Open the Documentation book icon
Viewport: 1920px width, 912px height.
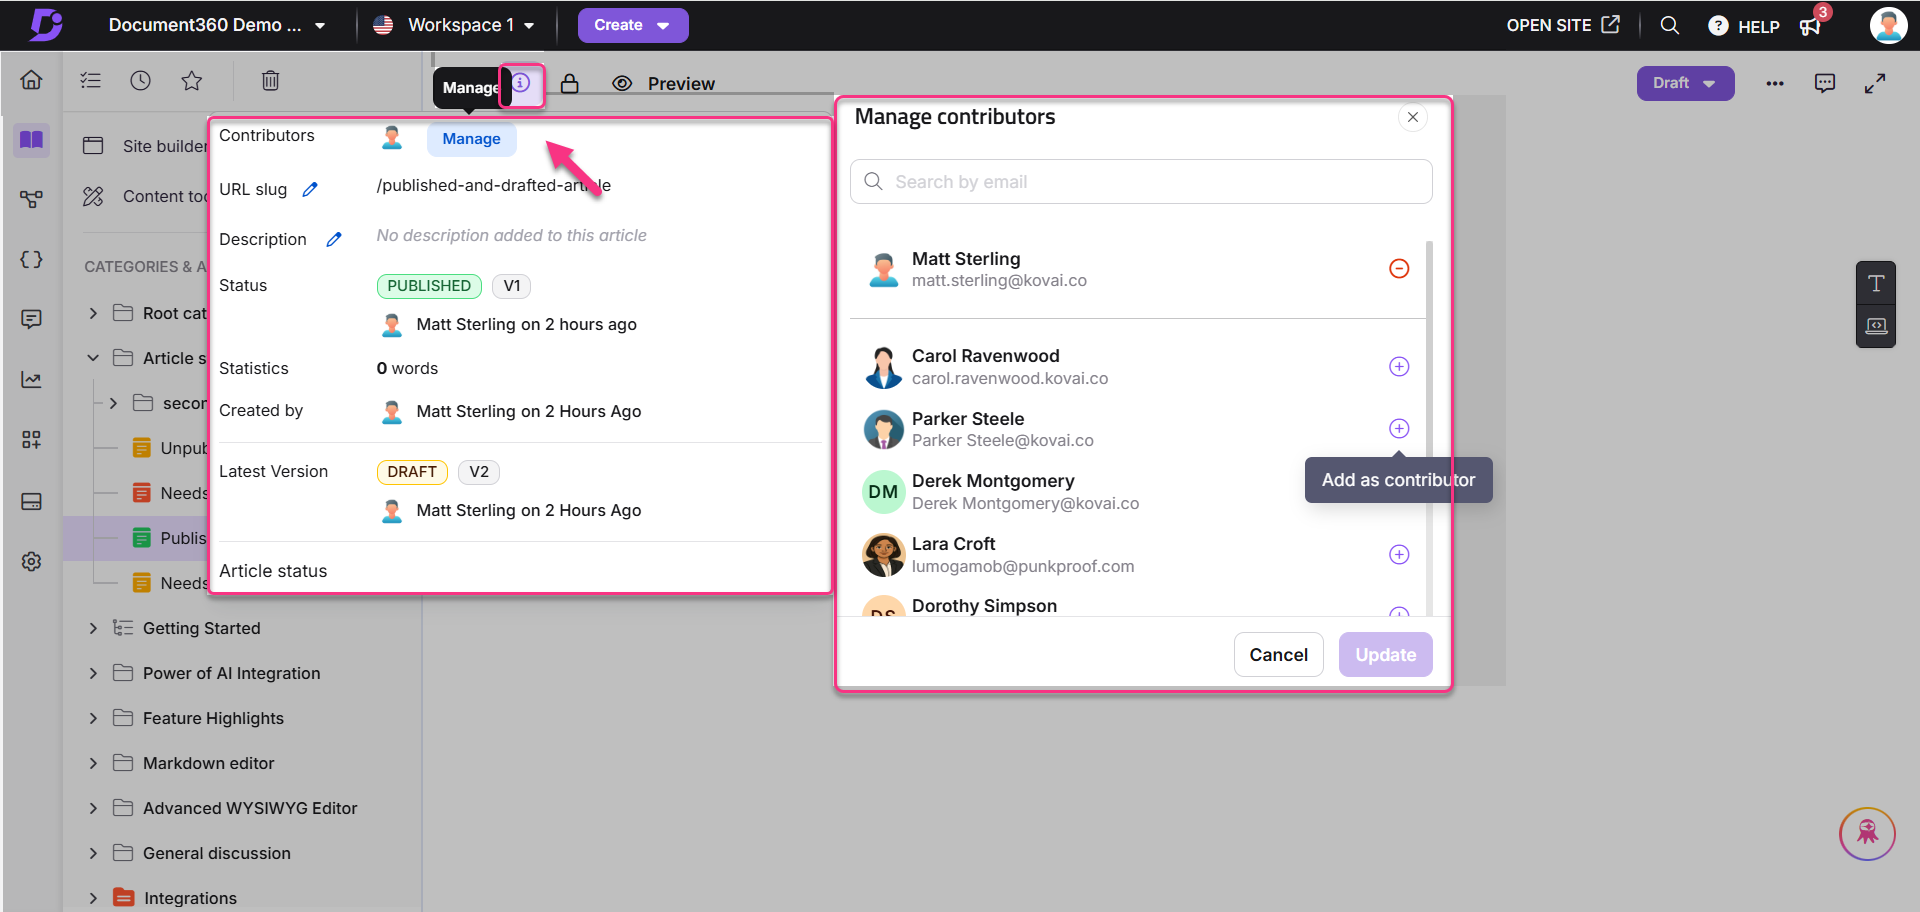pyautogui.click(x=31, y=140)
